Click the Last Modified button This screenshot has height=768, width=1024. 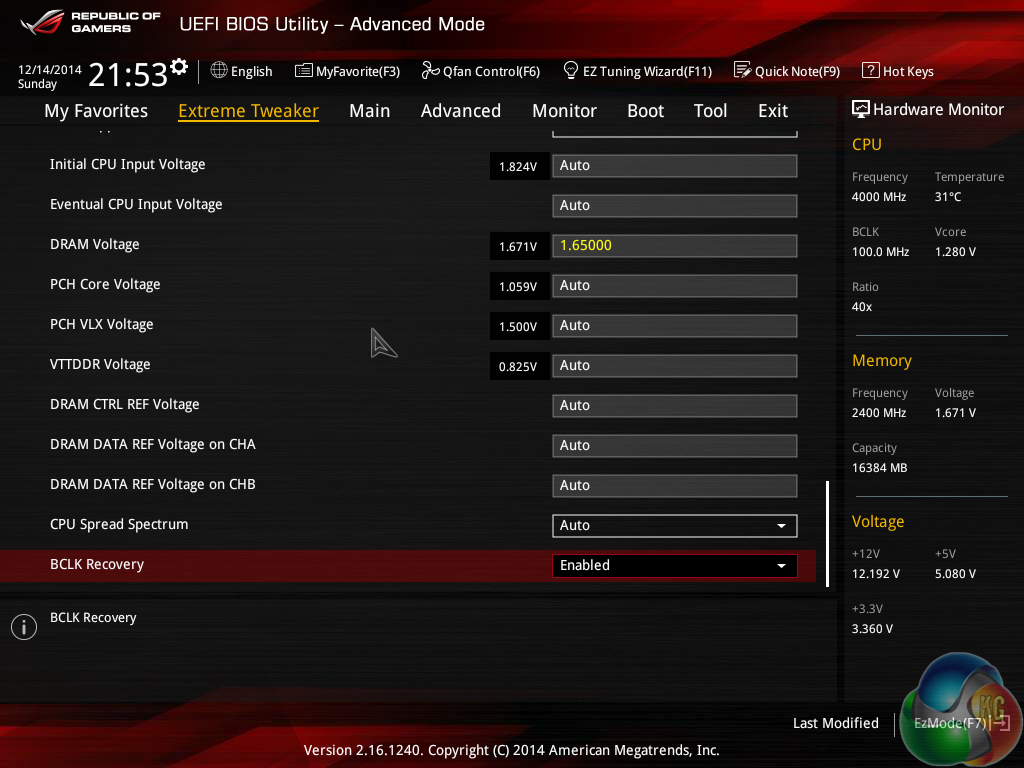(x=835, y=723)
